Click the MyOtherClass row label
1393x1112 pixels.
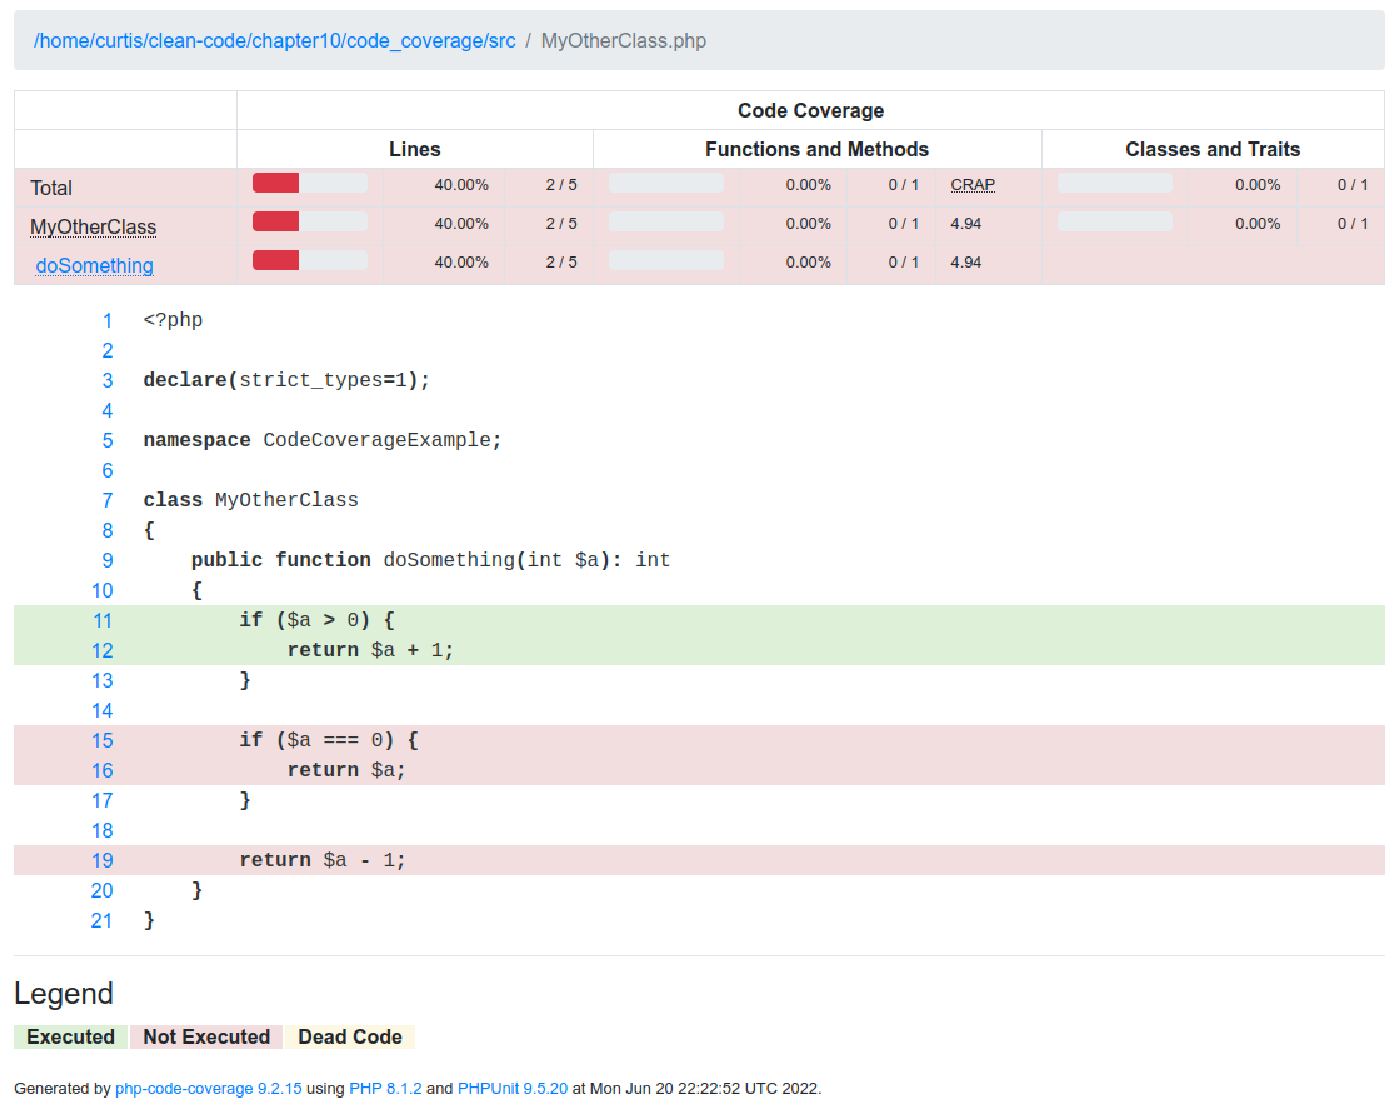point(93,227)
